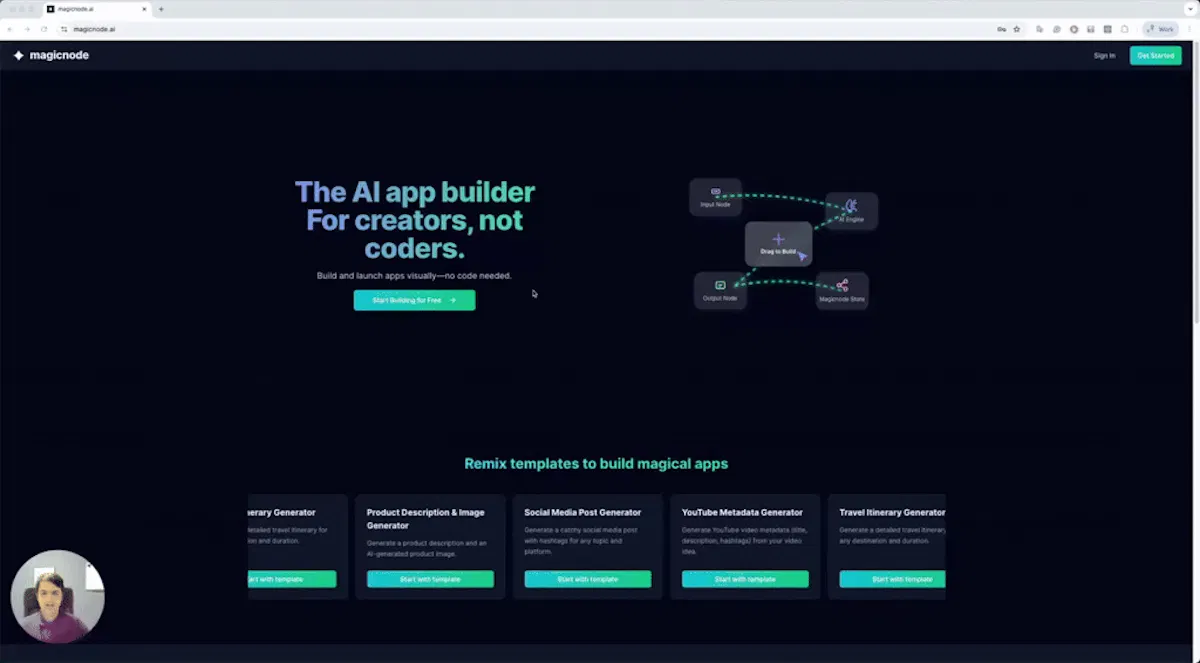Screen dimensions: 1200x663
Task: Click the webcam presenter thumbnail
Action: point(57,597)
